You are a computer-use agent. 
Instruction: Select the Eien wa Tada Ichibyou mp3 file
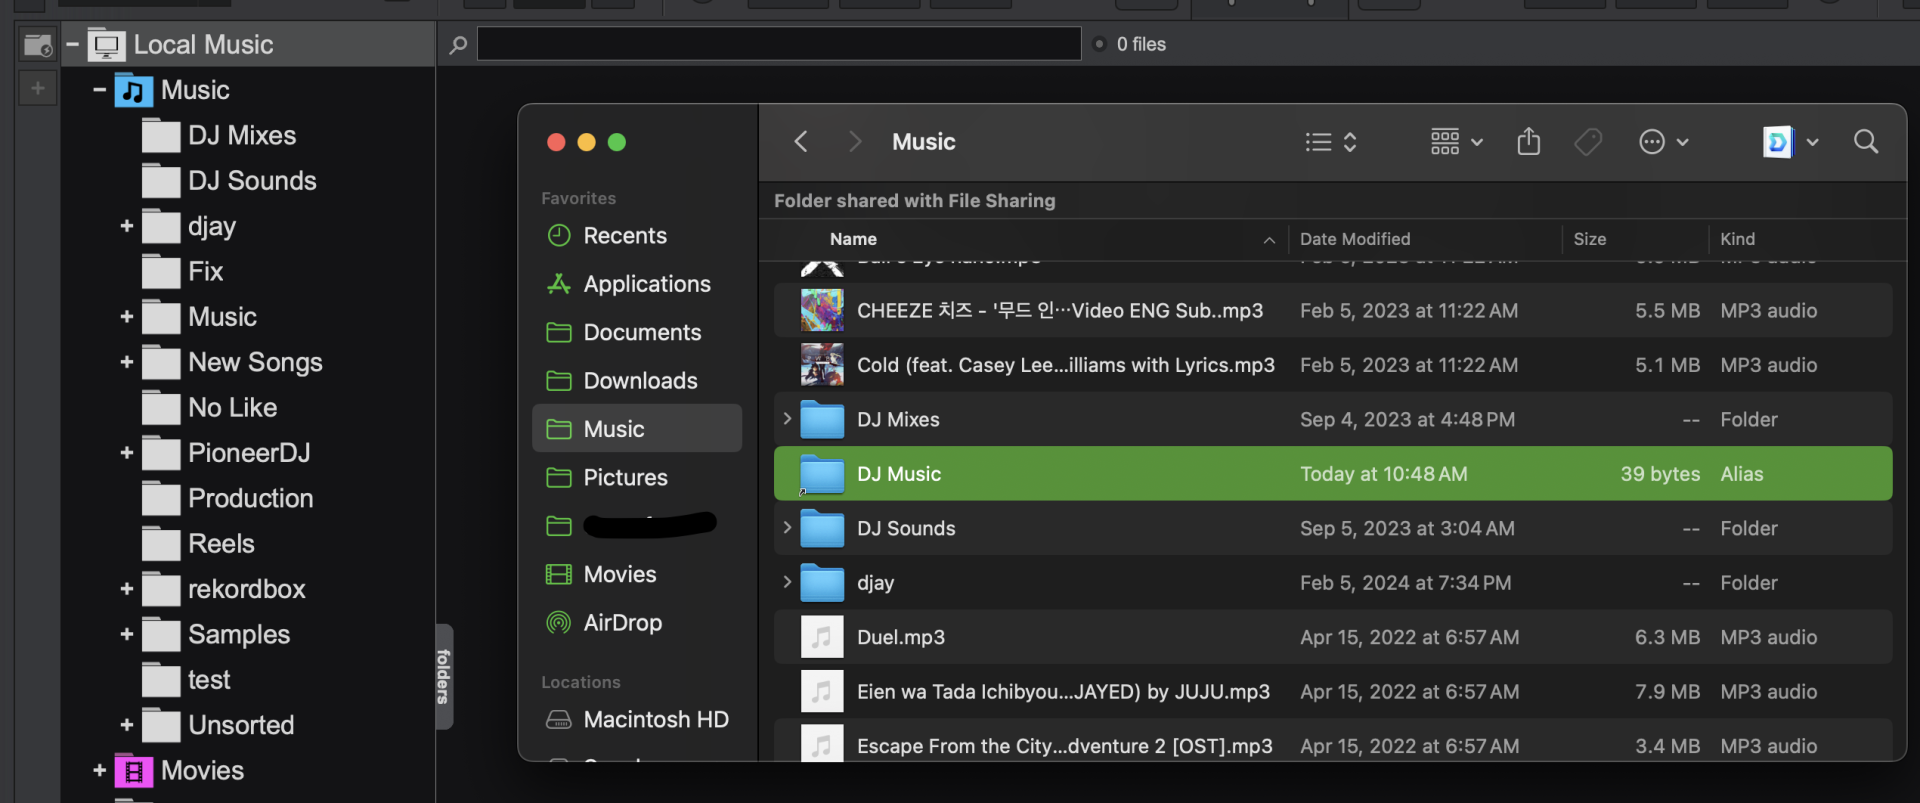tap(1333, 692)
